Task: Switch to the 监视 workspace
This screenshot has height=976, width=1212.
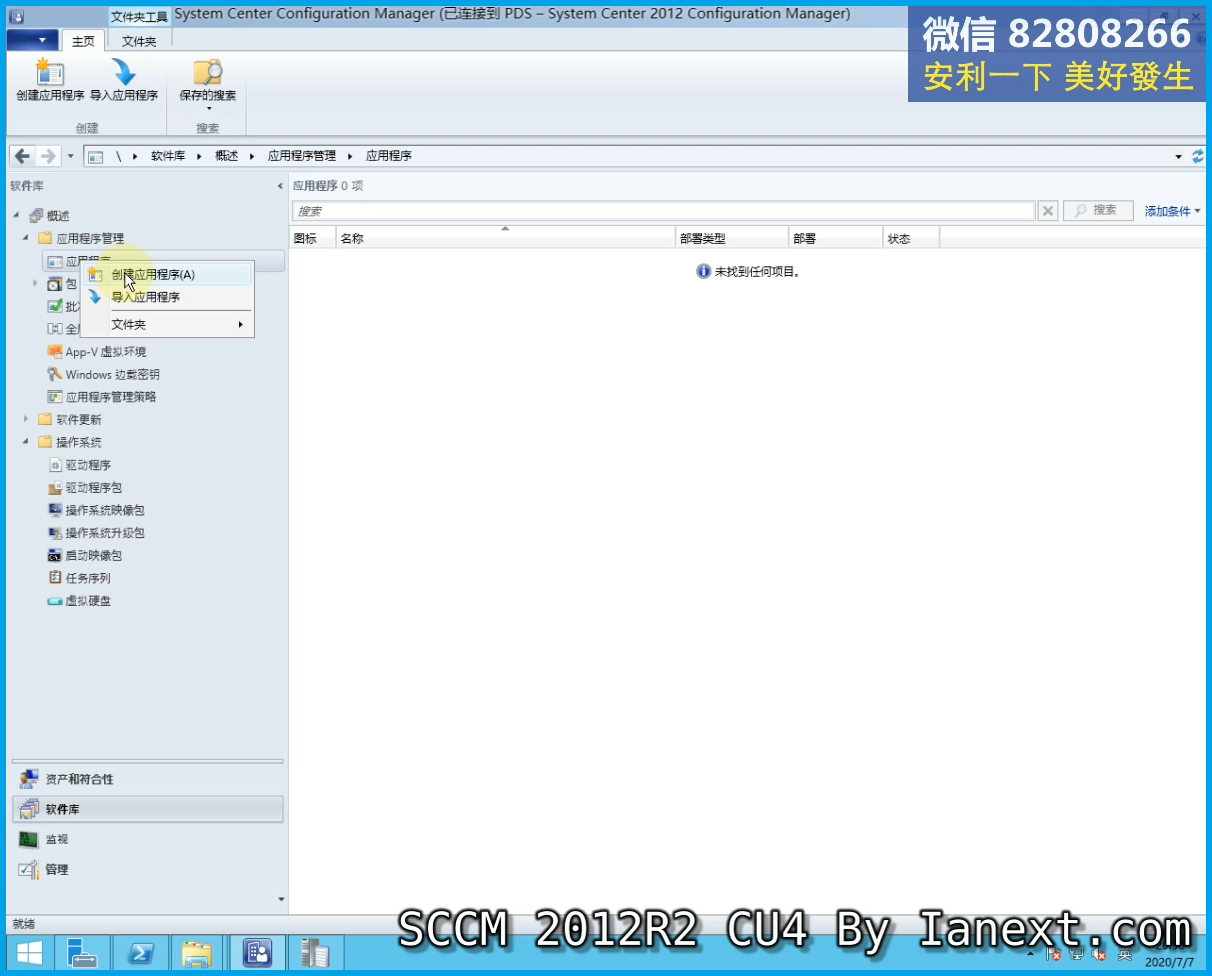Action: click(x=147, y=840)
